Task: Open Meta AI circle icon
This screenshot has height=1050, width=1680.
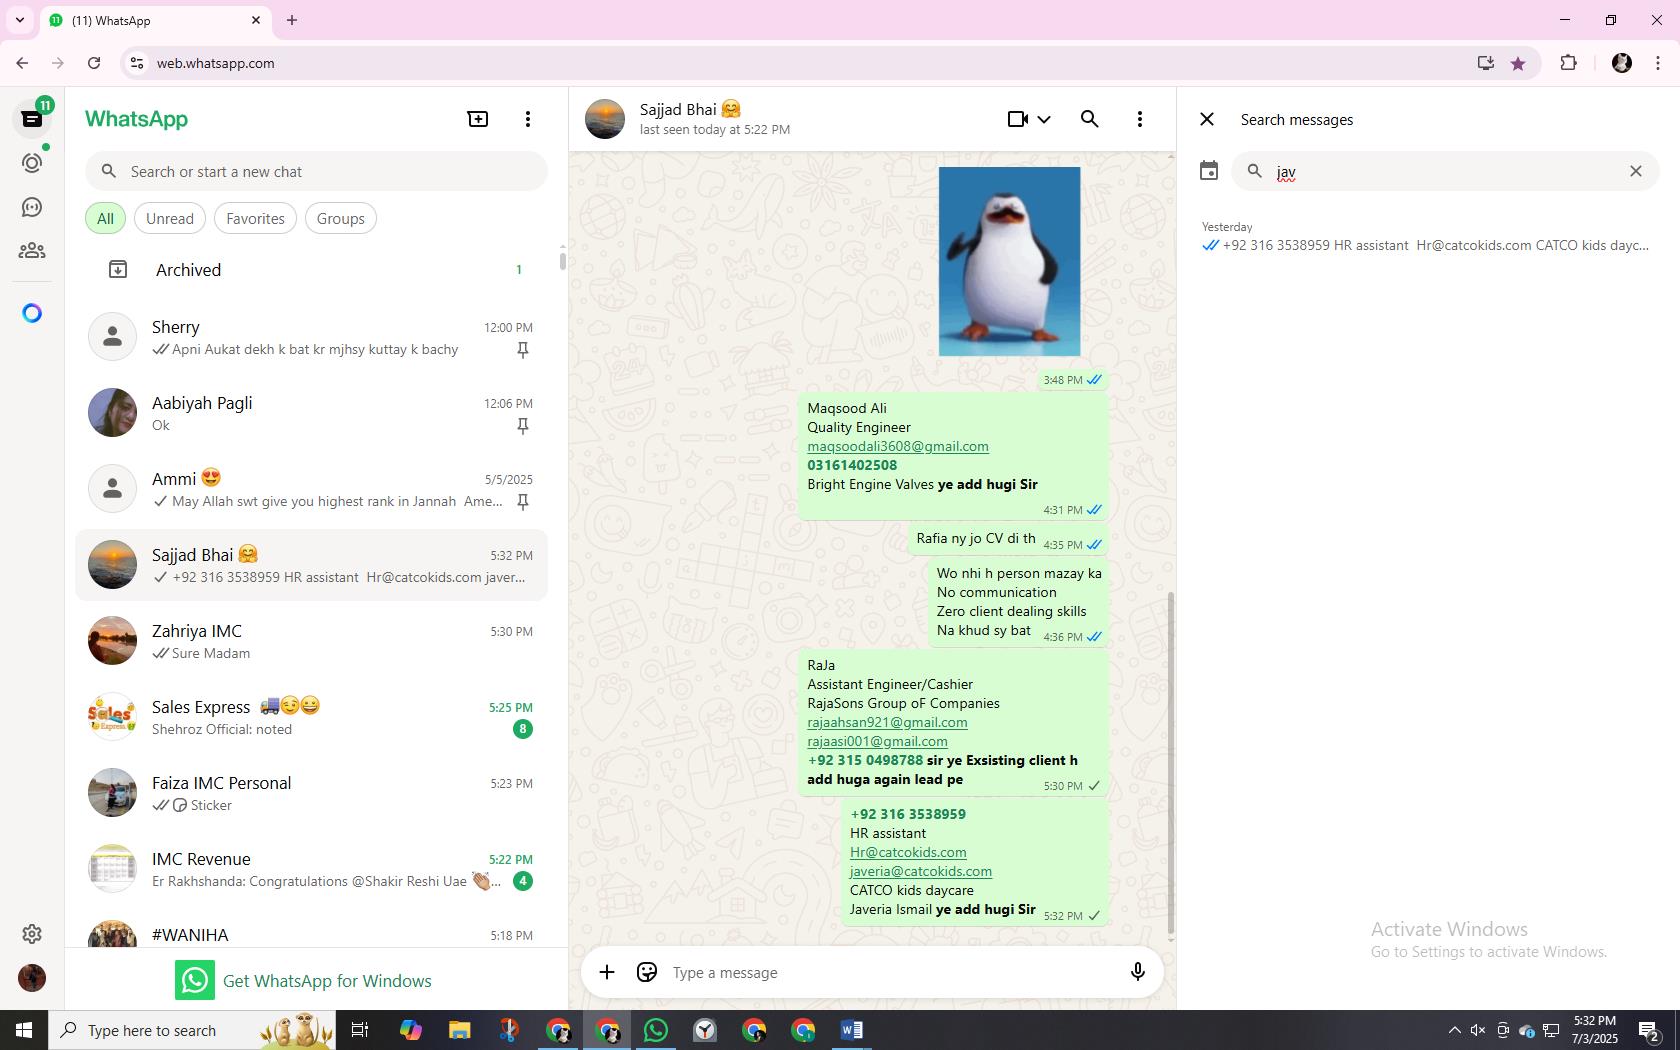Action: pos(32,313)
